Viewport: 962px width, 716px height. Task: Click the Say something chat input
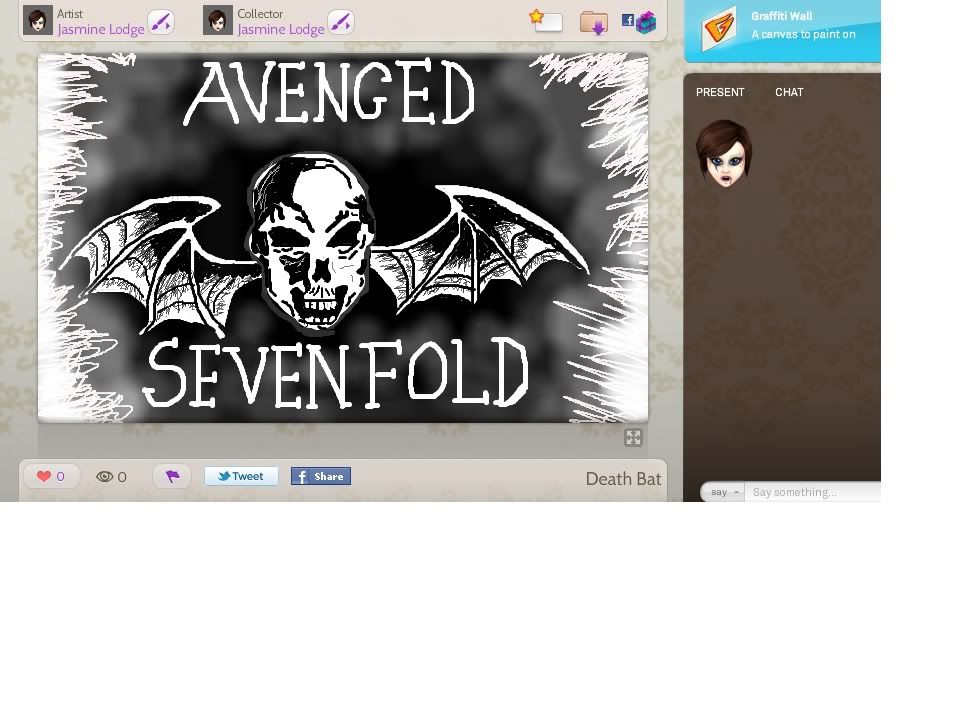tap(813, 492)
